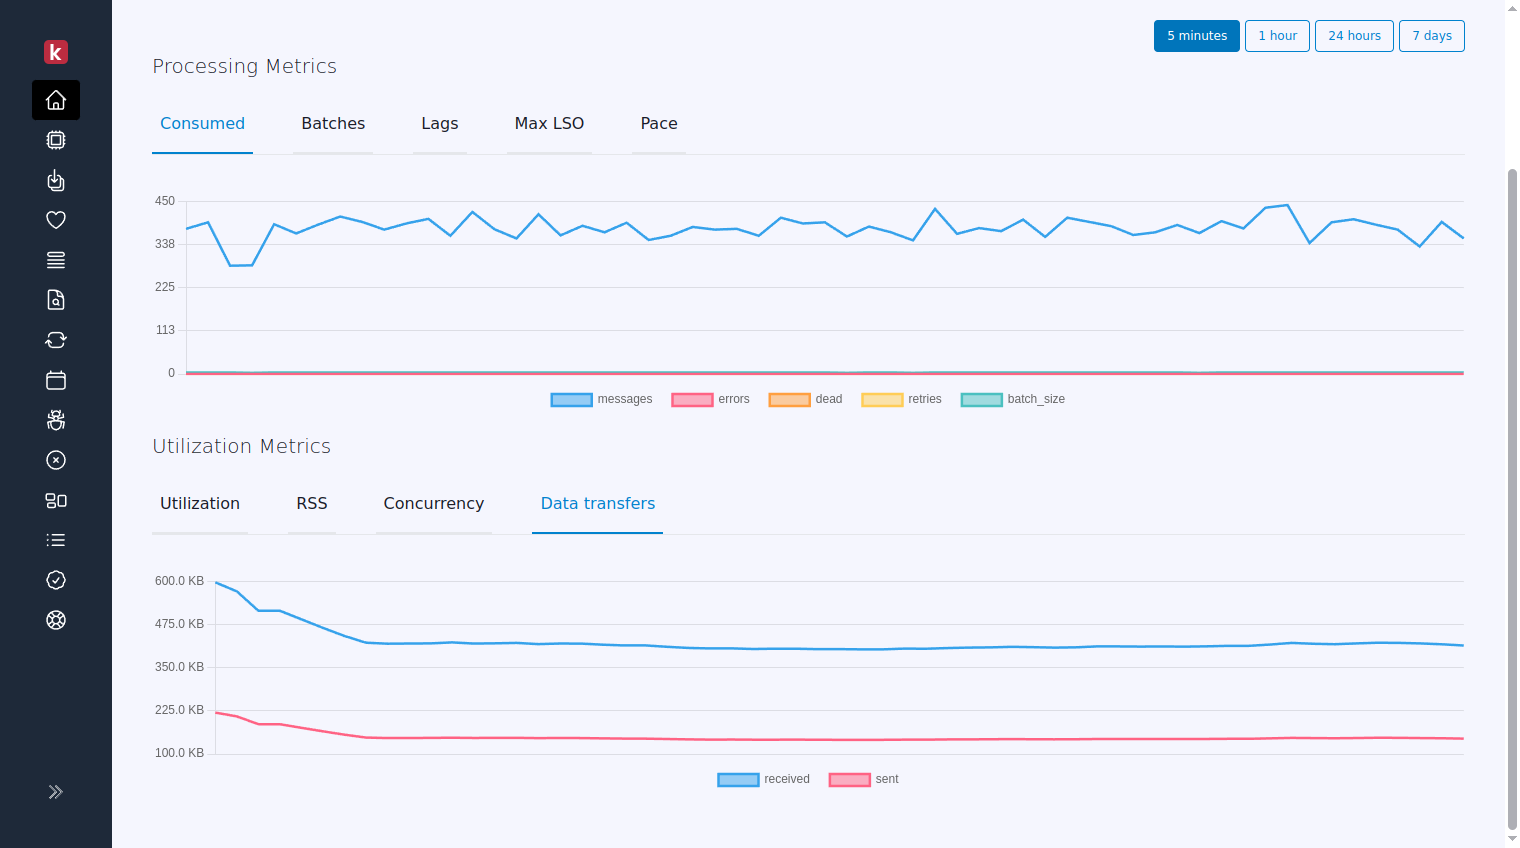This screenshot has width=1520, height=848.
Task: Select the 1 hour time range
Action: click(x=1277, y=35)
